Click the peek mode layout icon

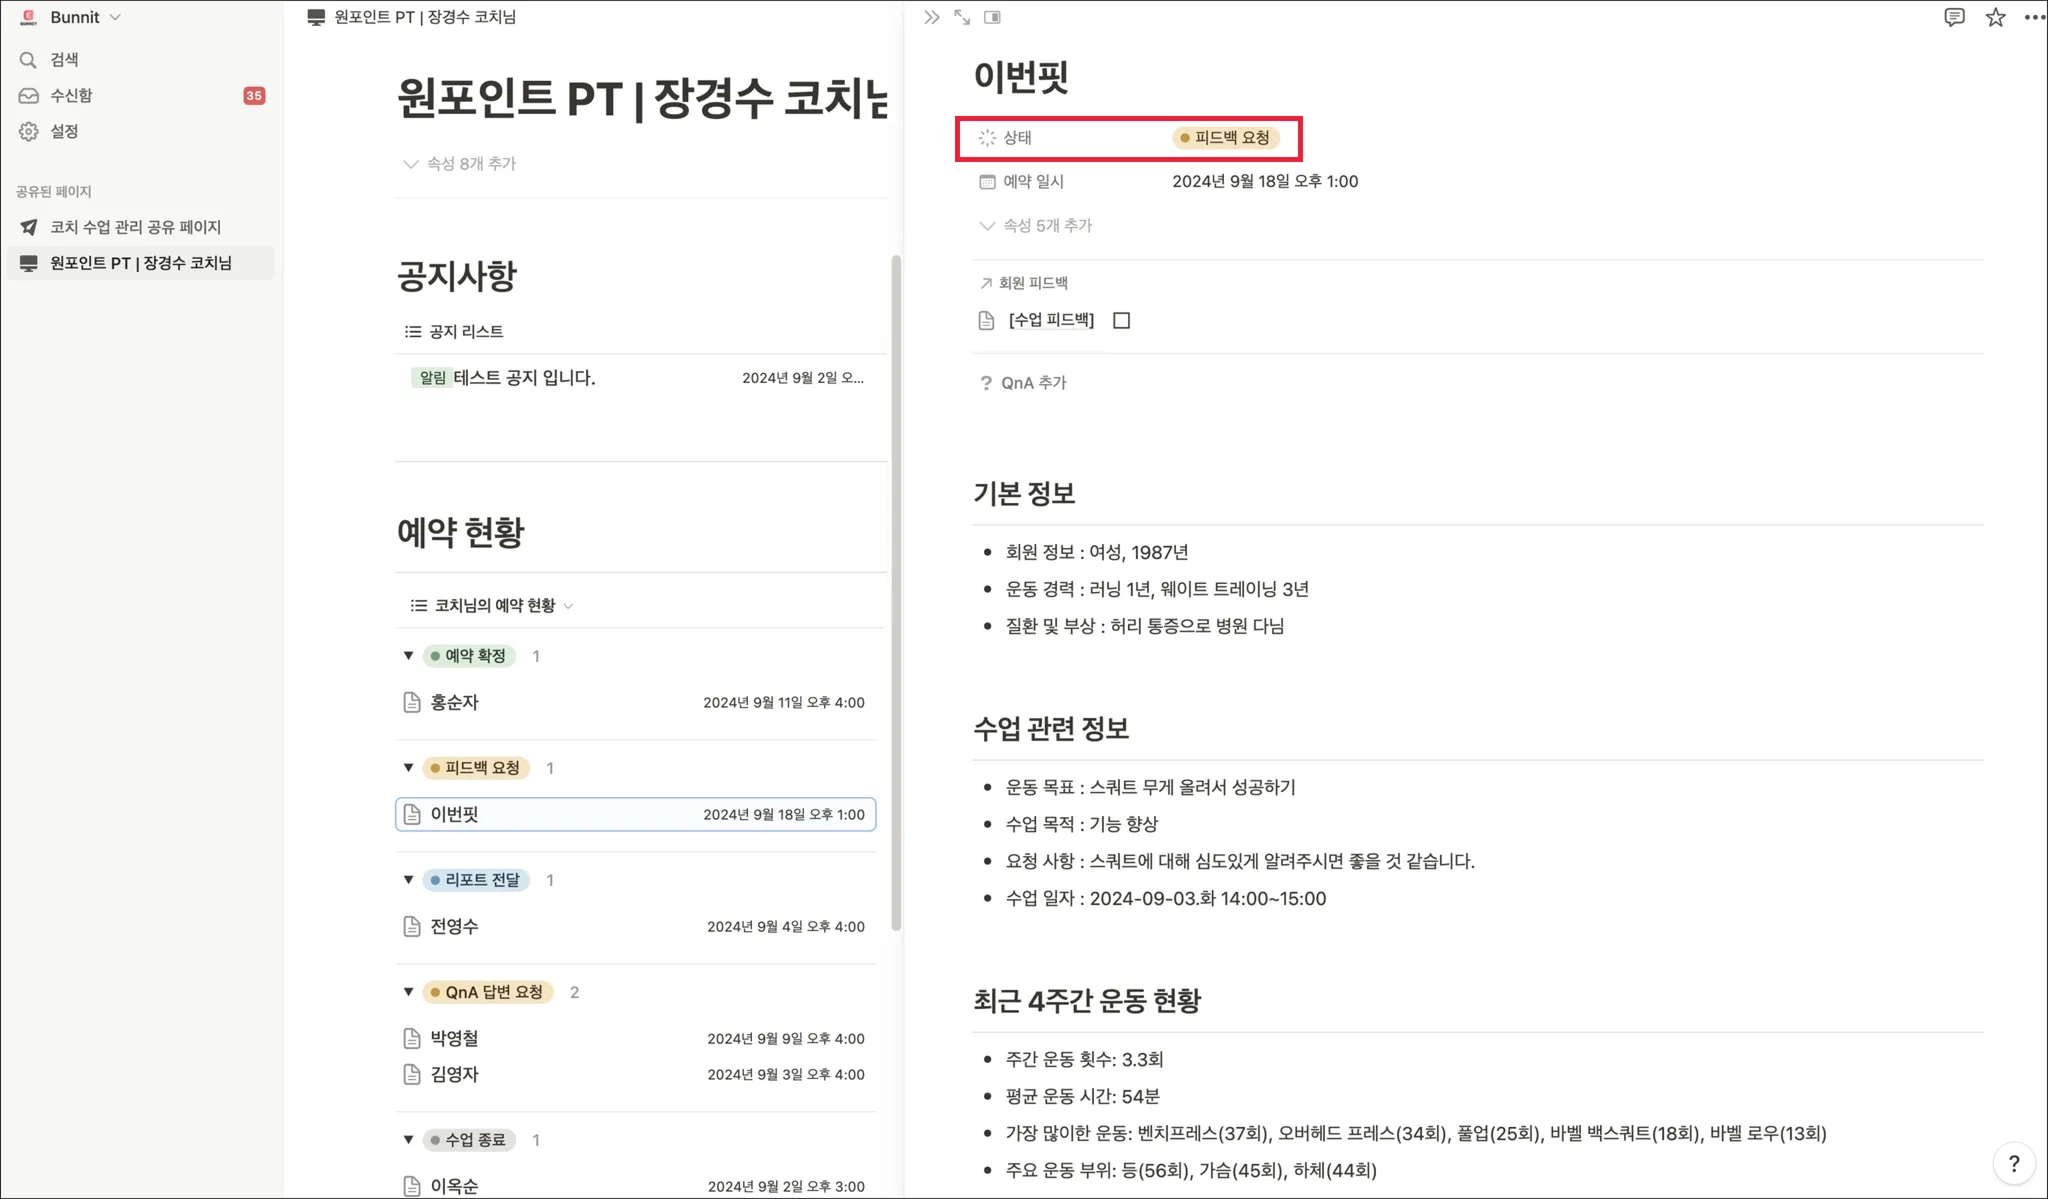click(x=992, y=17)
